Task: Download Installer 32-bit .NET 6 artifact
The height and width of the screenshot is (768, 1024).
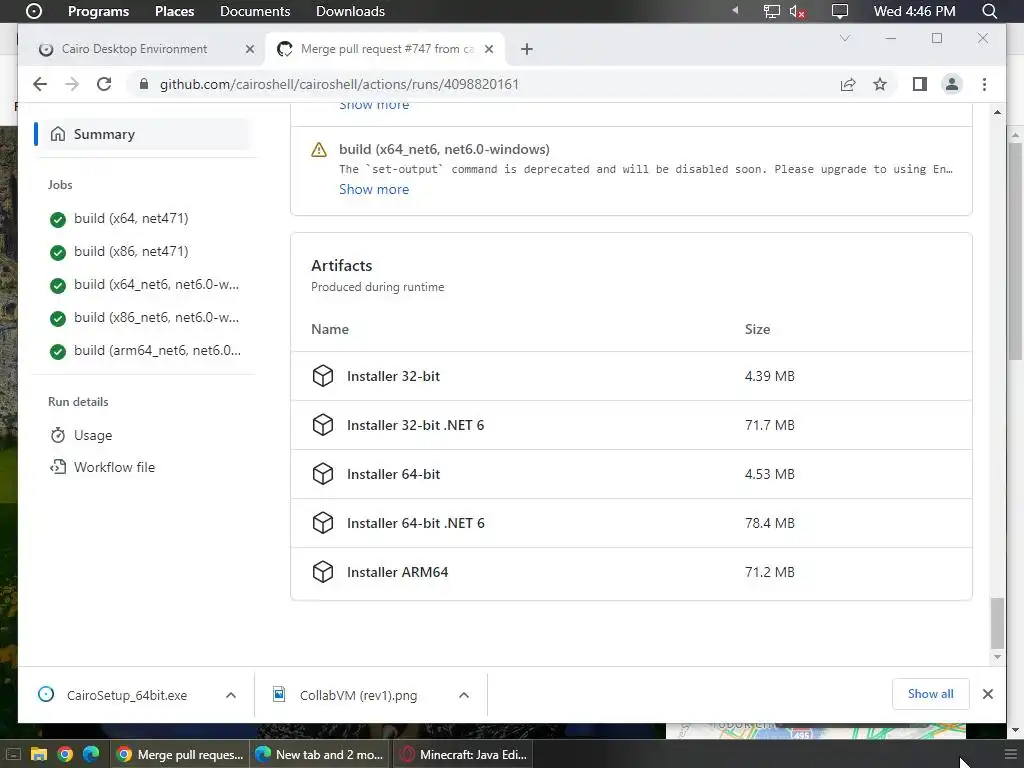Action: [x=415, y=425]
